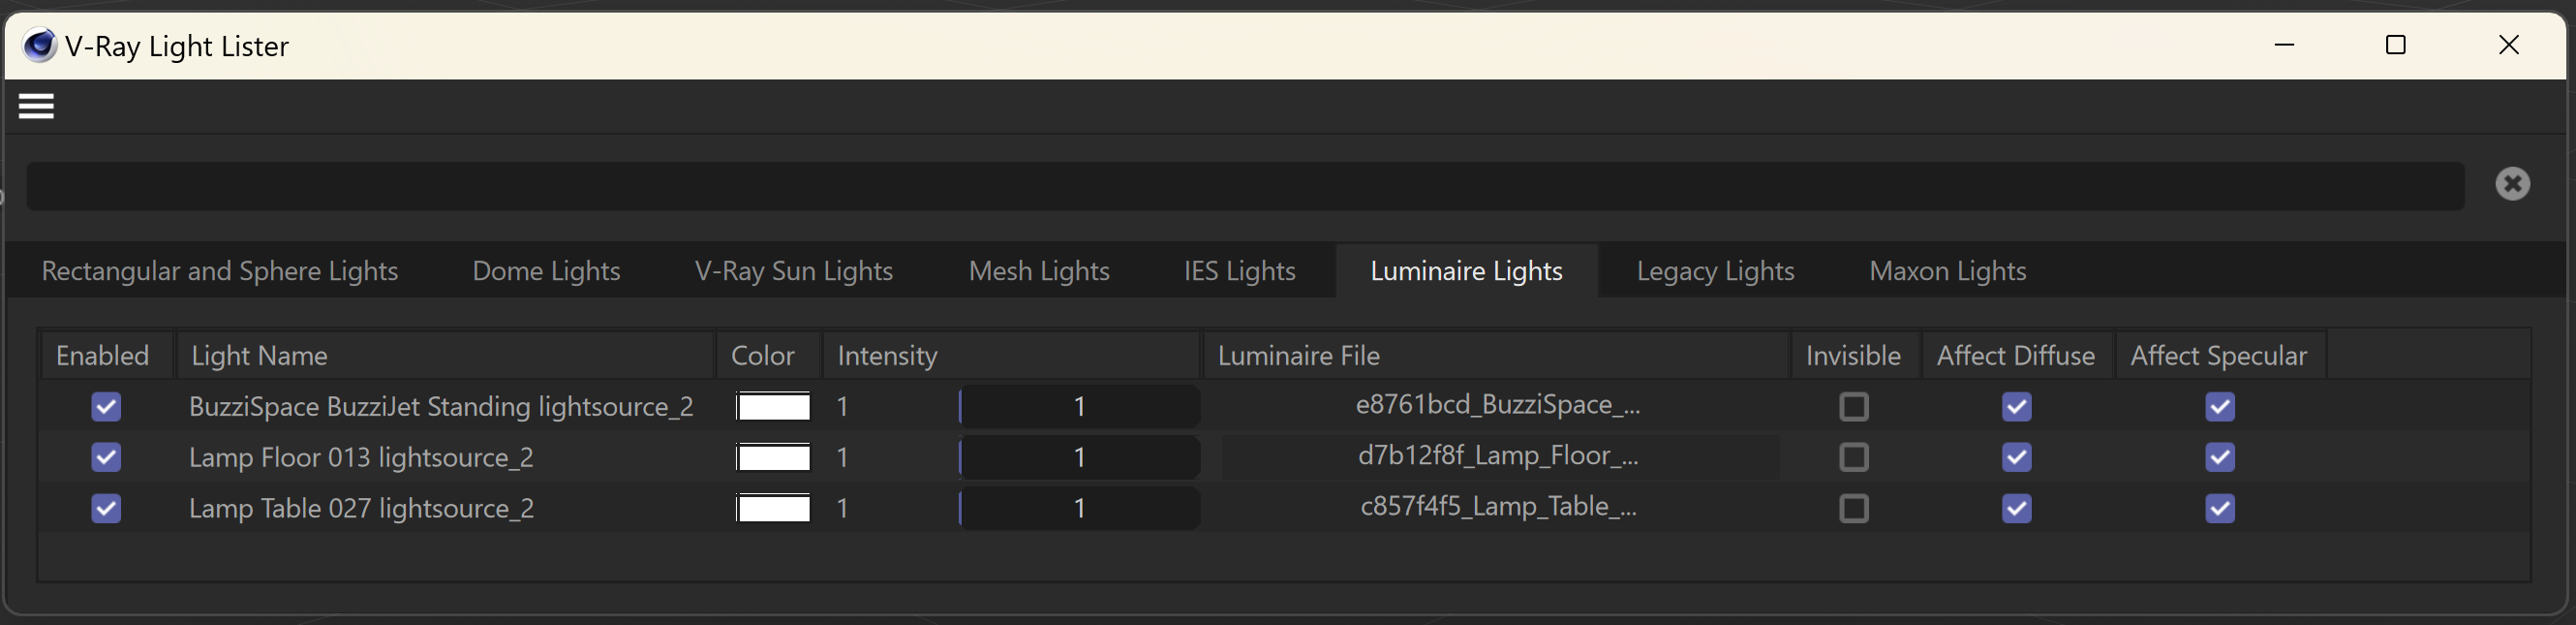Click intensity slider for BuzziSpace BuzziJet
Screen dimensions: 2576x625
[1079, 407]
